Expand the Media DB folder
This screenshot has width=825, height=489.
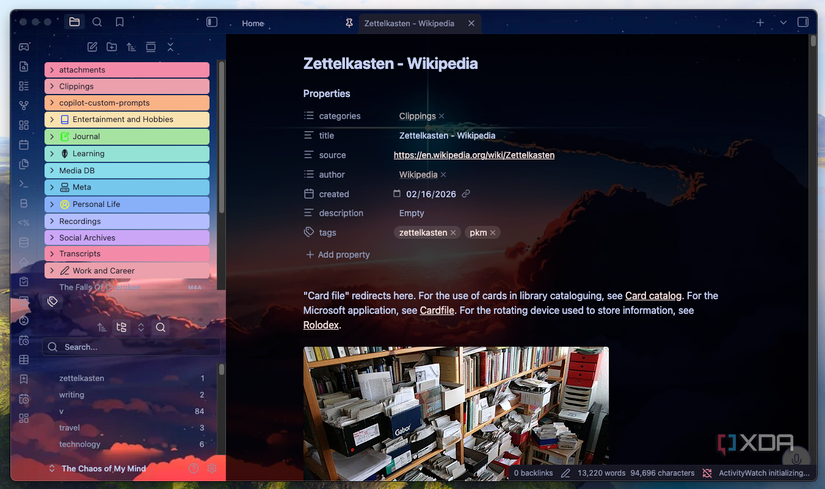pyautogui.click(x=127, y=171)
